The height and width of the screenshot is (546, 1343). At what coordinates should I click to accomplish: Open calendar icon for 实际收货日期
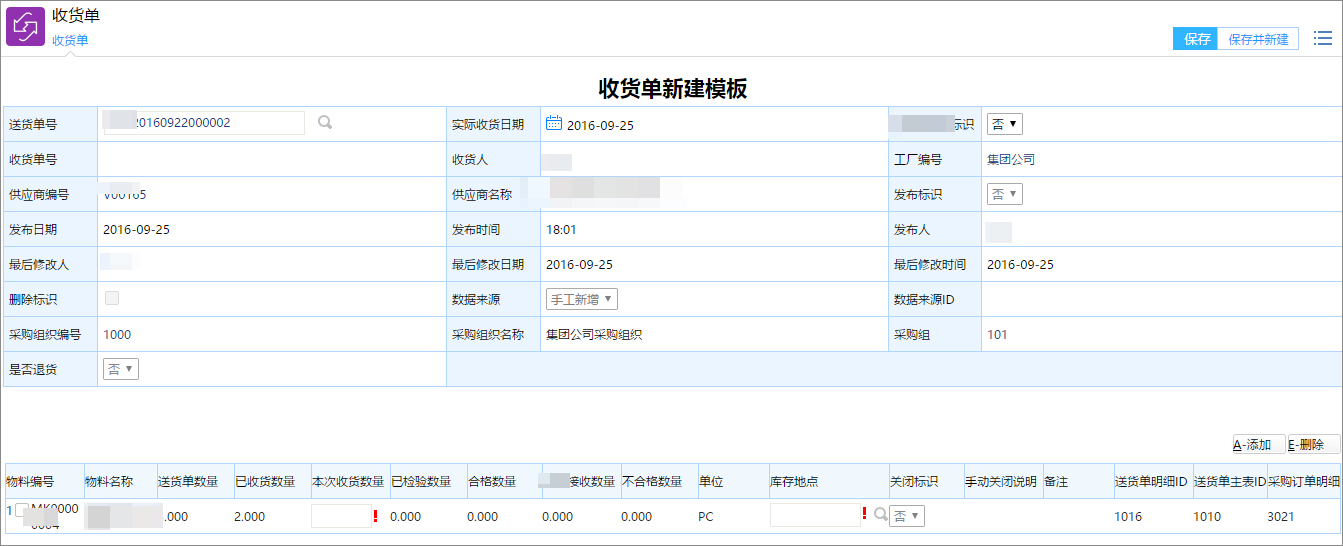coord(554,123)
